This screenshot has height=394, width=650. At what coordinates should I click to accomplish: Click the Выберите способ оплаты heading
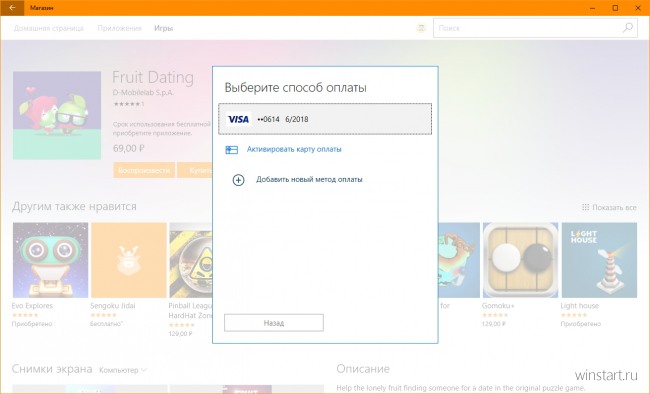click(x=296, y=88)
